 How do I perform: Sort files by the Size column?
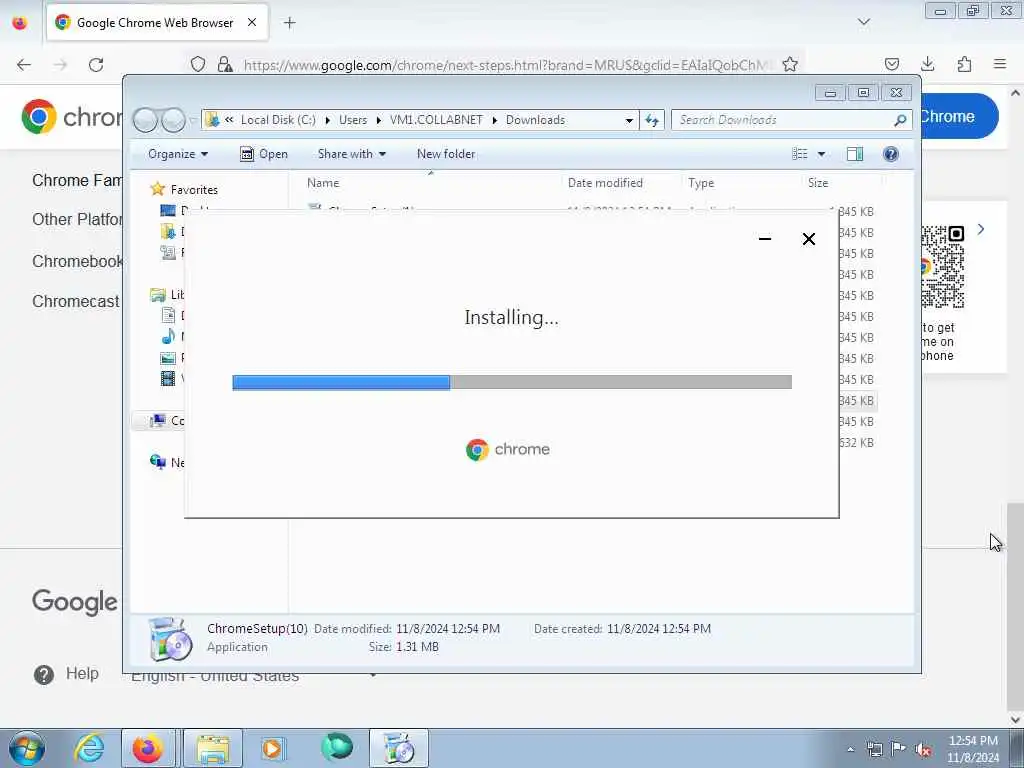point(818,183)
